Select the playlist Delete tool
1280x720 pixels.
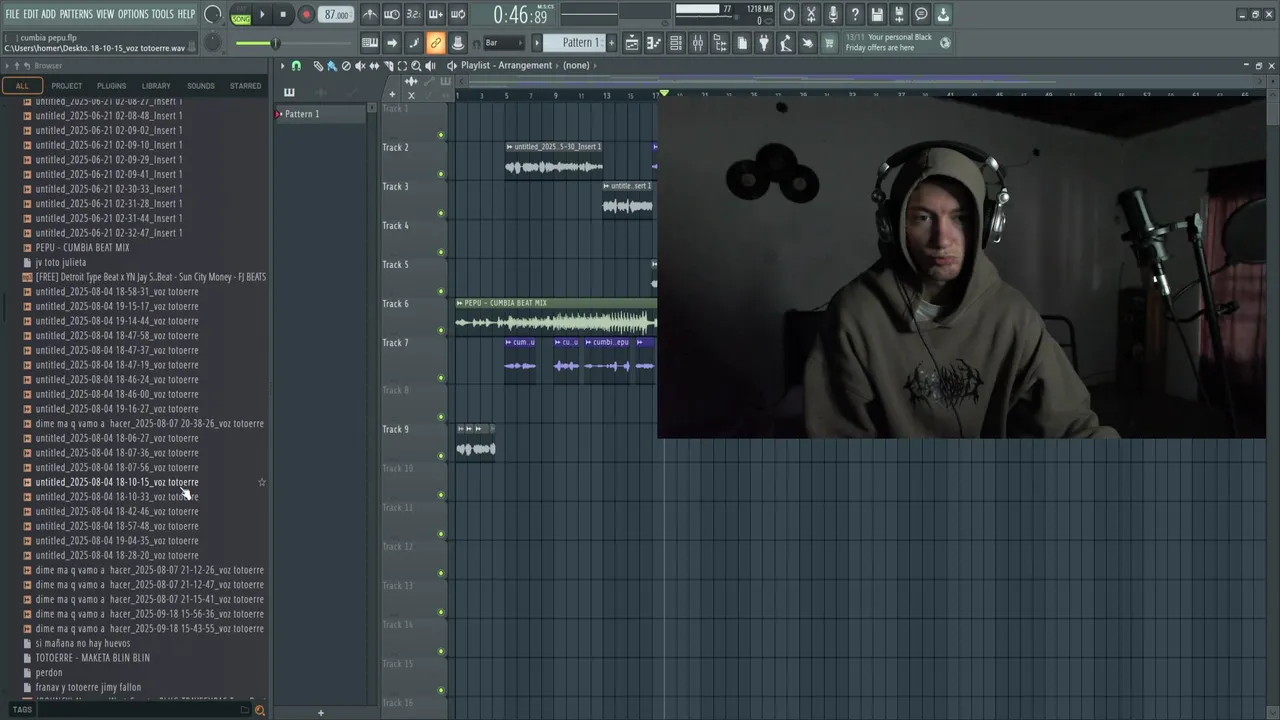(x=346, y=66)
